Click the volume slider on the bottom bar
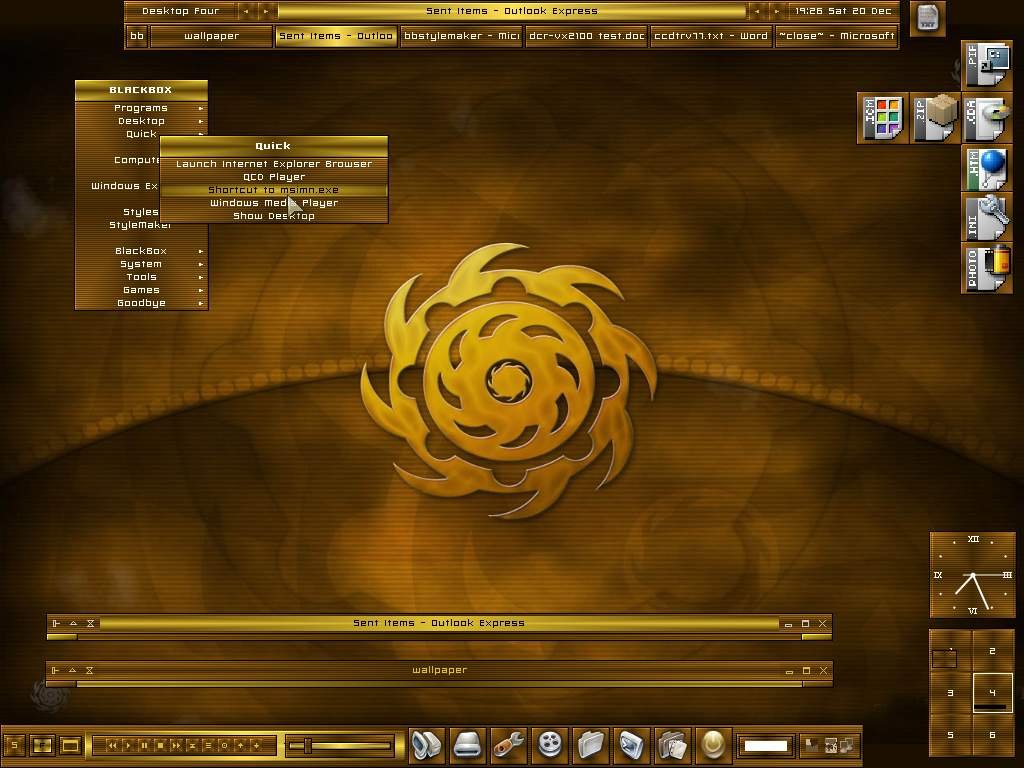The height and width of the screenshot is (768, 1024). click(x=341, y=745)
